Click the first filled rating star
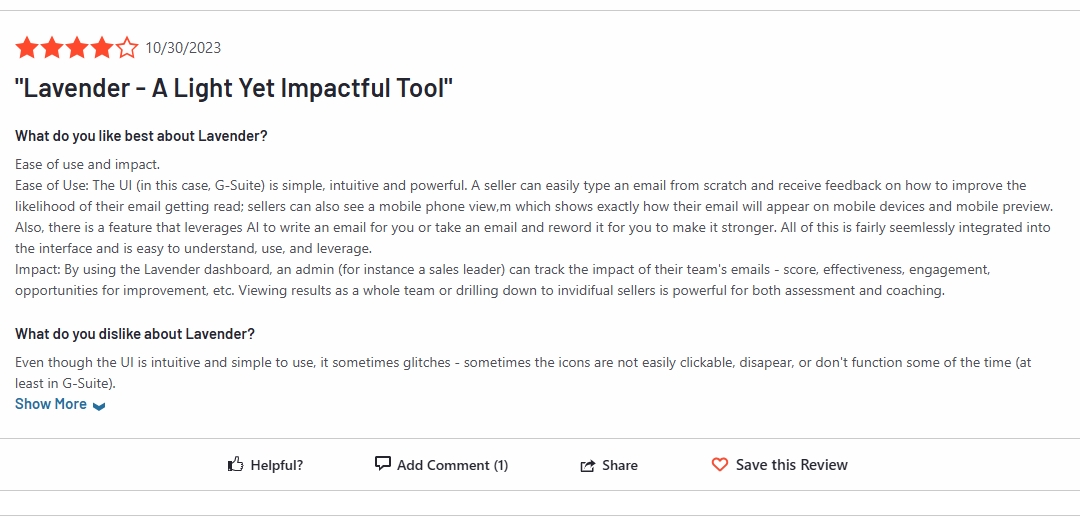This screenshot has height=517, width=1080. point(26,48)
